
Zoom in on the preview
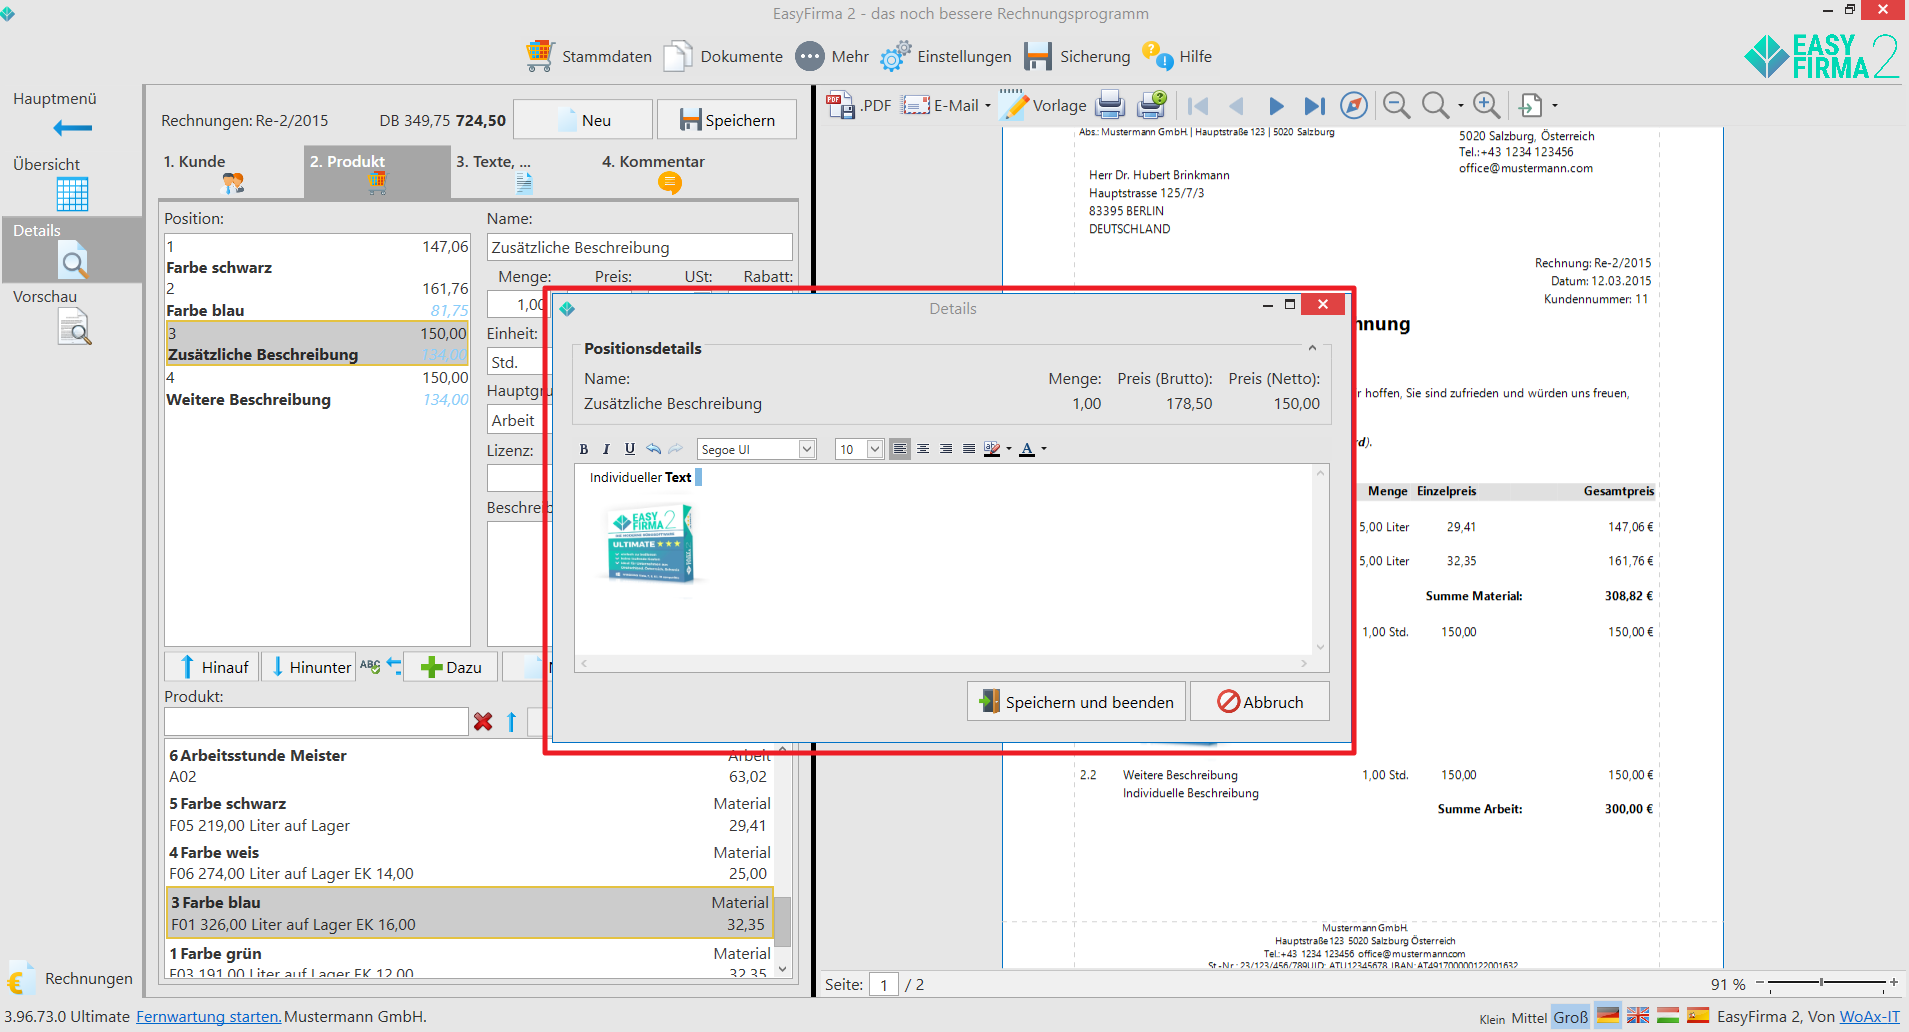tap(1487, 105)
